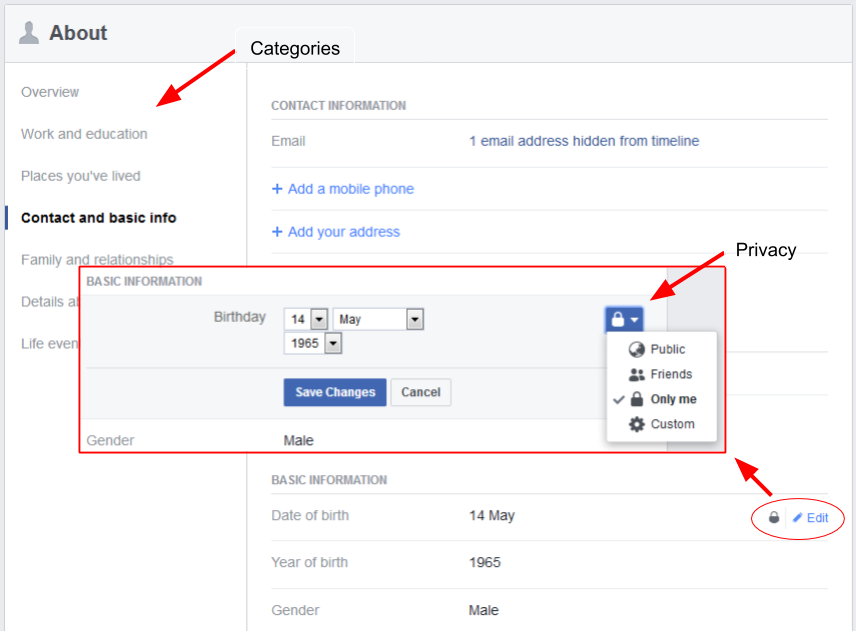The width and height of the screenshot is (856, 632).
Task: Open the blue lock privacy selector
Action: point(625,319)
